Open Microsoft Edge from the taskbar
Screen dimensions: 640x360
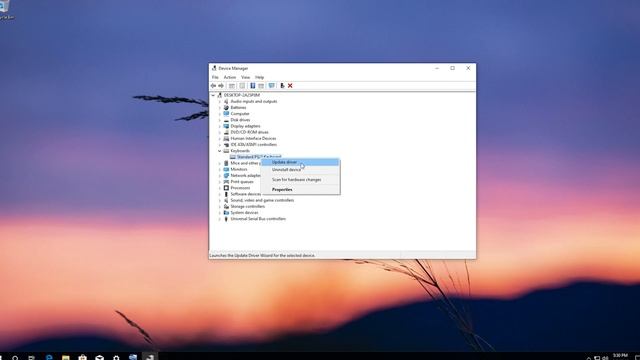point(49,358)
